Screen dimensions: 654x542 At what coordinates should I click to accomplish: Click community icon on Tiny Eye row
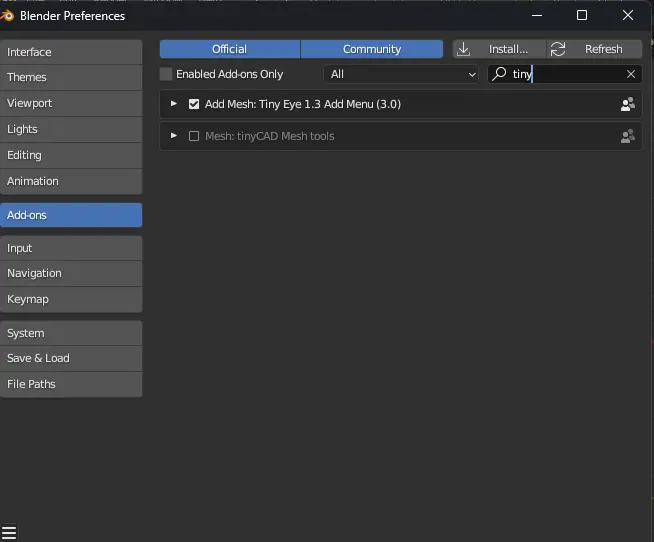coord(628,104)
